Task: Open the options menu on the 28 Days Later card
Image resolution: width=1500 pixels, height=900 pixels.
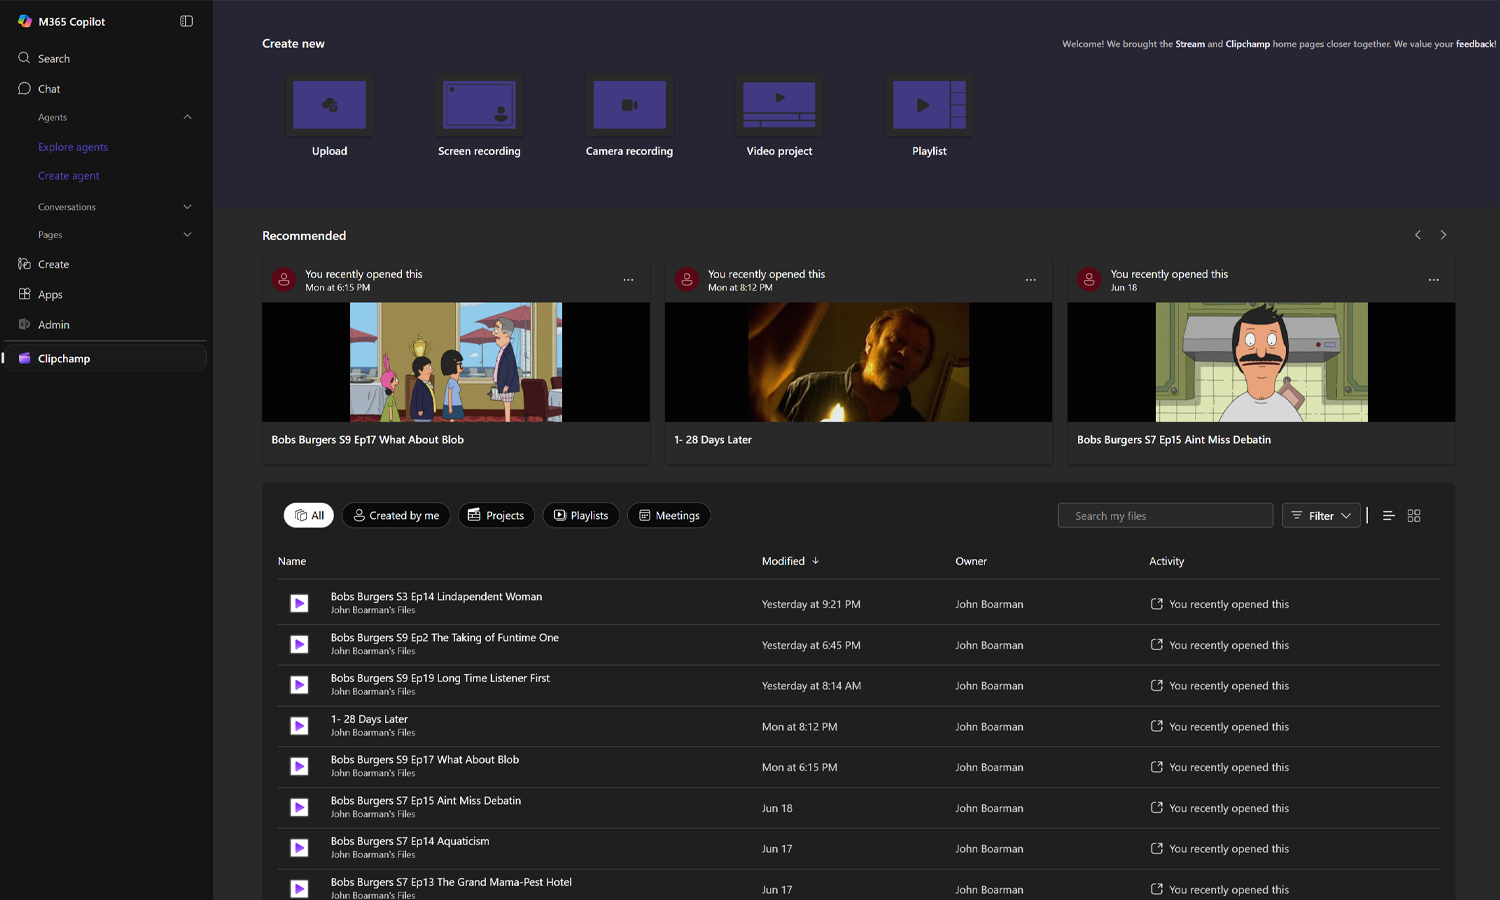Action: tap(1030, 280)
